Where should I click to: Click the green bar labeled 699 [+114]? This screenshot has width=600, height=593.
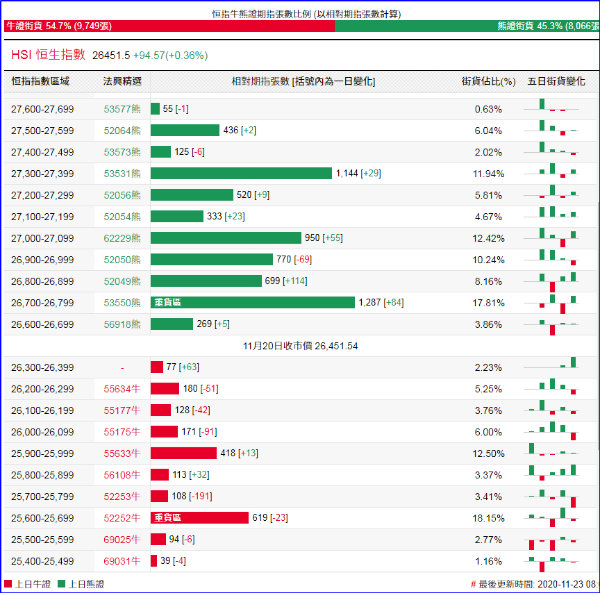pos(206,281)
